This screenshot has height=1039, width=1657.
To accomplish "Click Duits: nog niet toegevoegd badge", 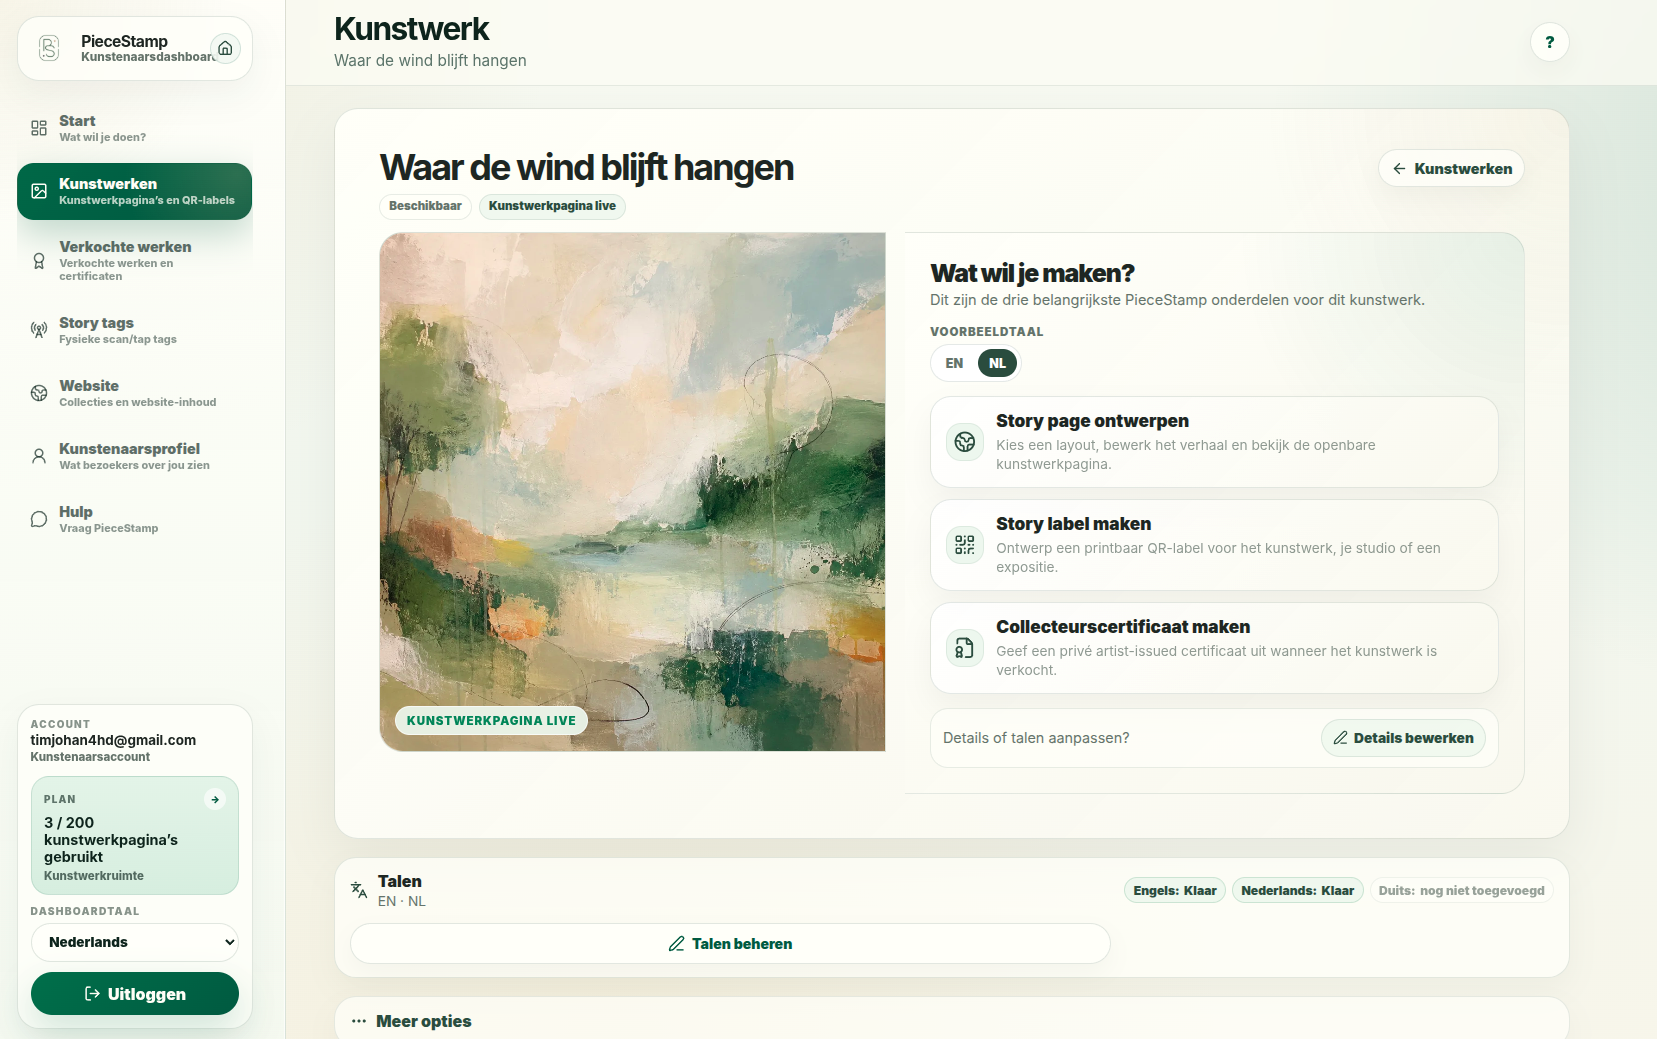I will (x=1461, y=890).
